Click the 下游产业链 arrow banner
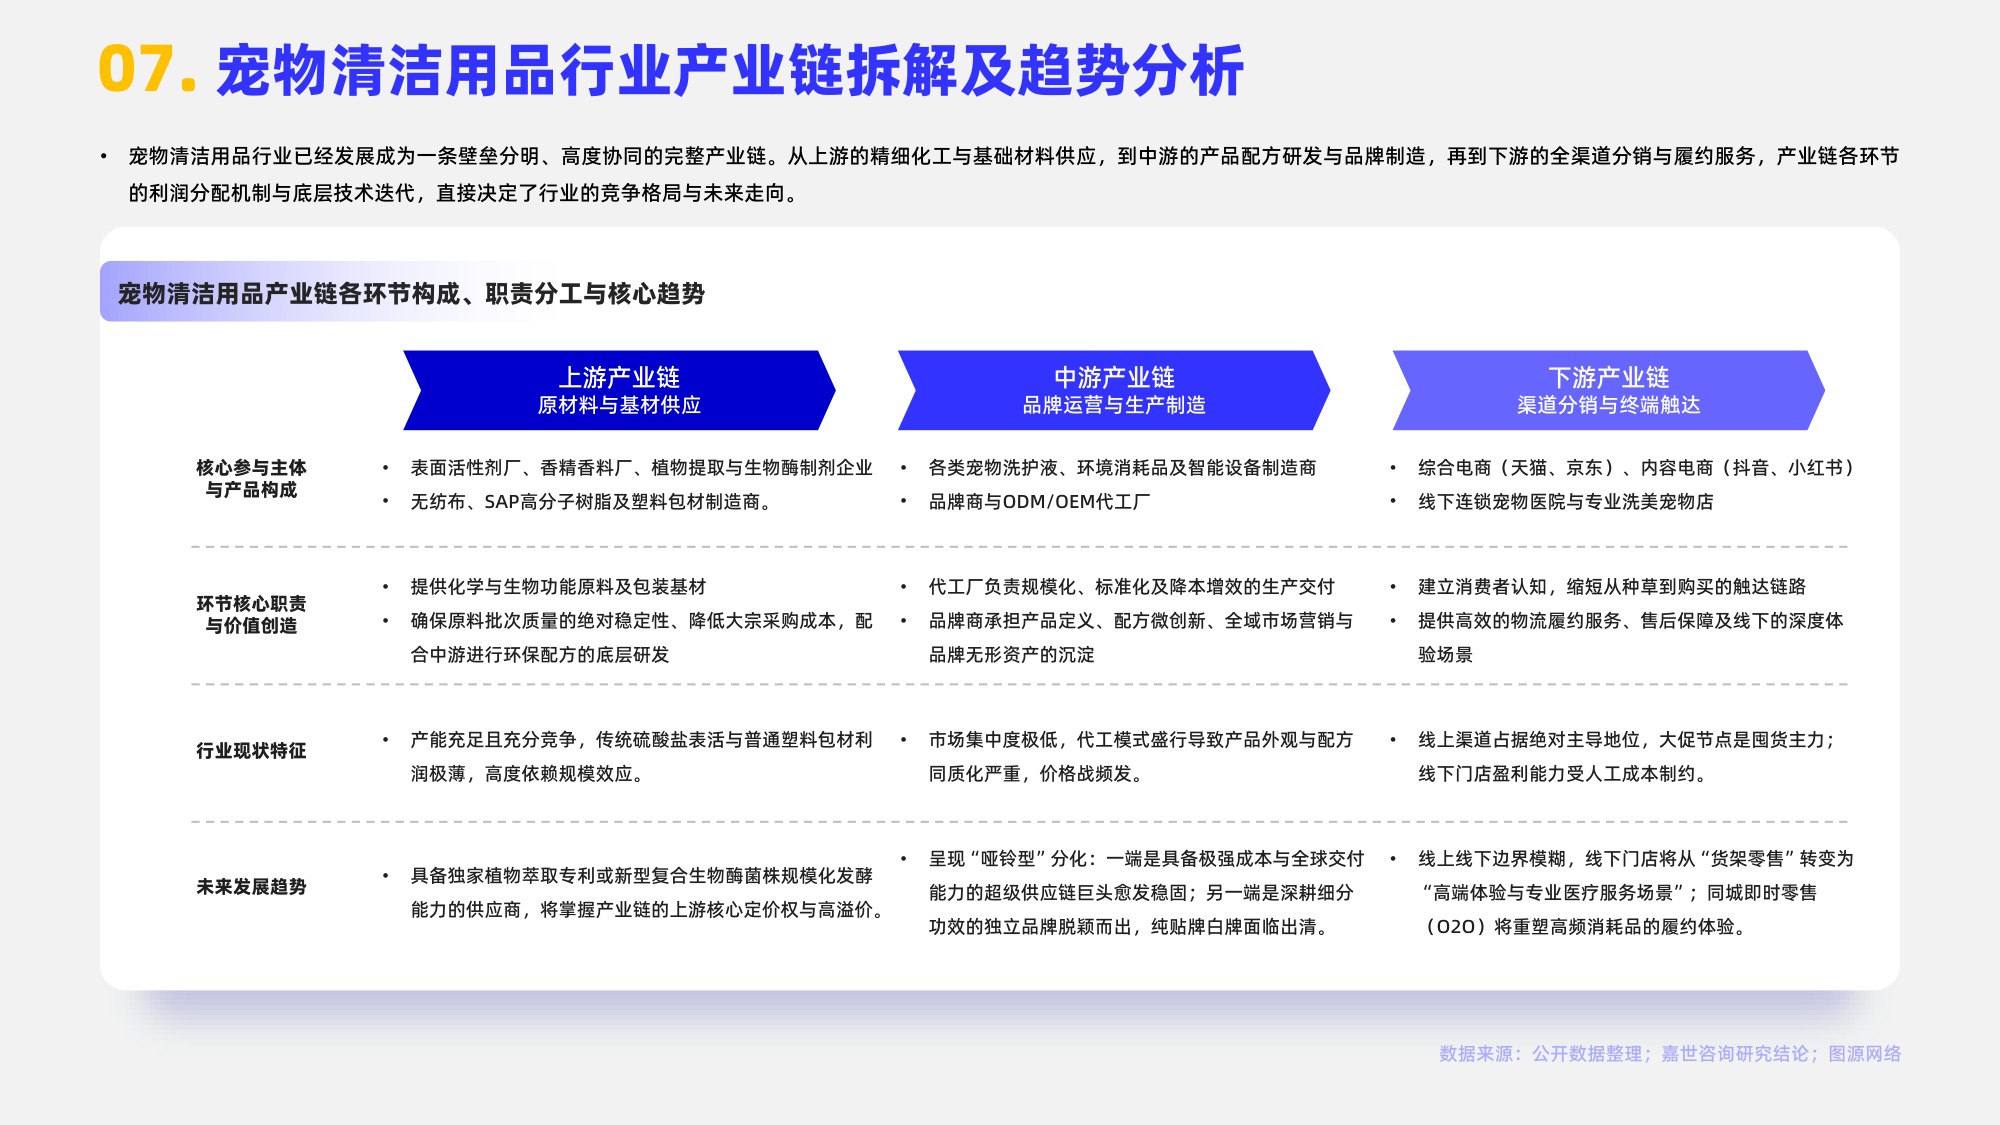 (1608, 390)
